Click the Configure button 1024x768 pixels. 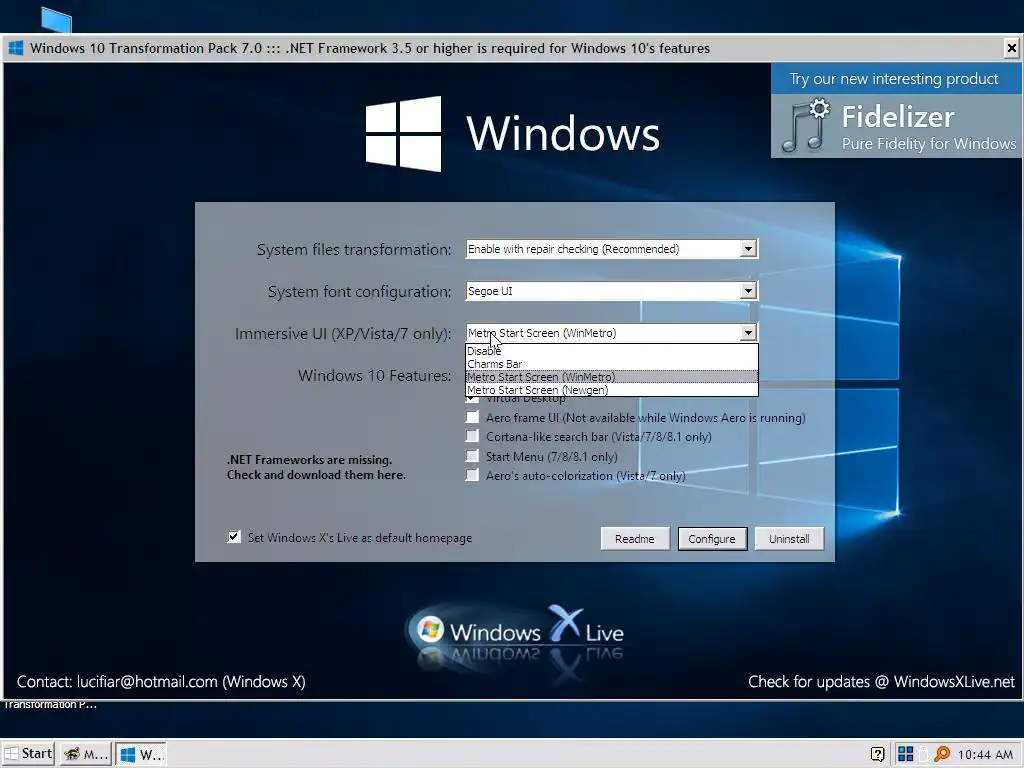coord(712,539)
